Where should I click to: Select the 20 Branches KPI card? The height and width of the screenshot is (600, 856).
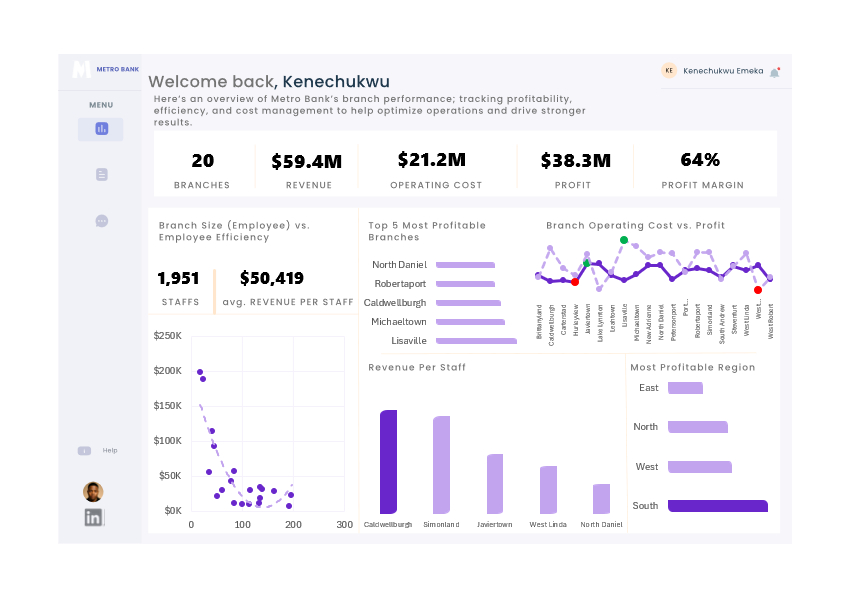tap(203, 169)
